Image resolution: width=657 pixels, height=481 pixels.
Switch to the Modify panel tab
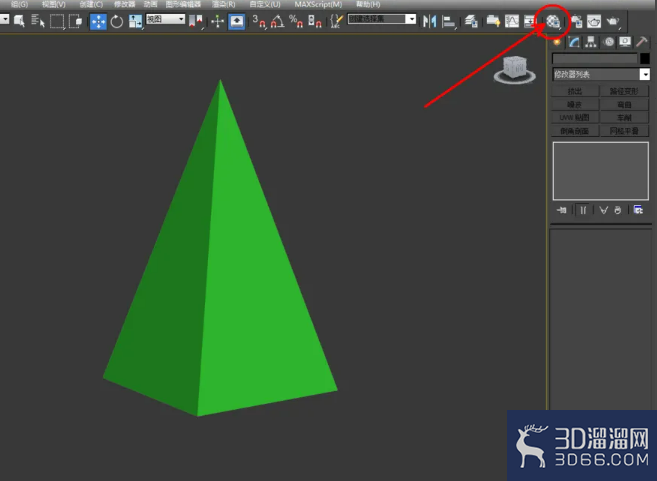click(x=574, y=42)
